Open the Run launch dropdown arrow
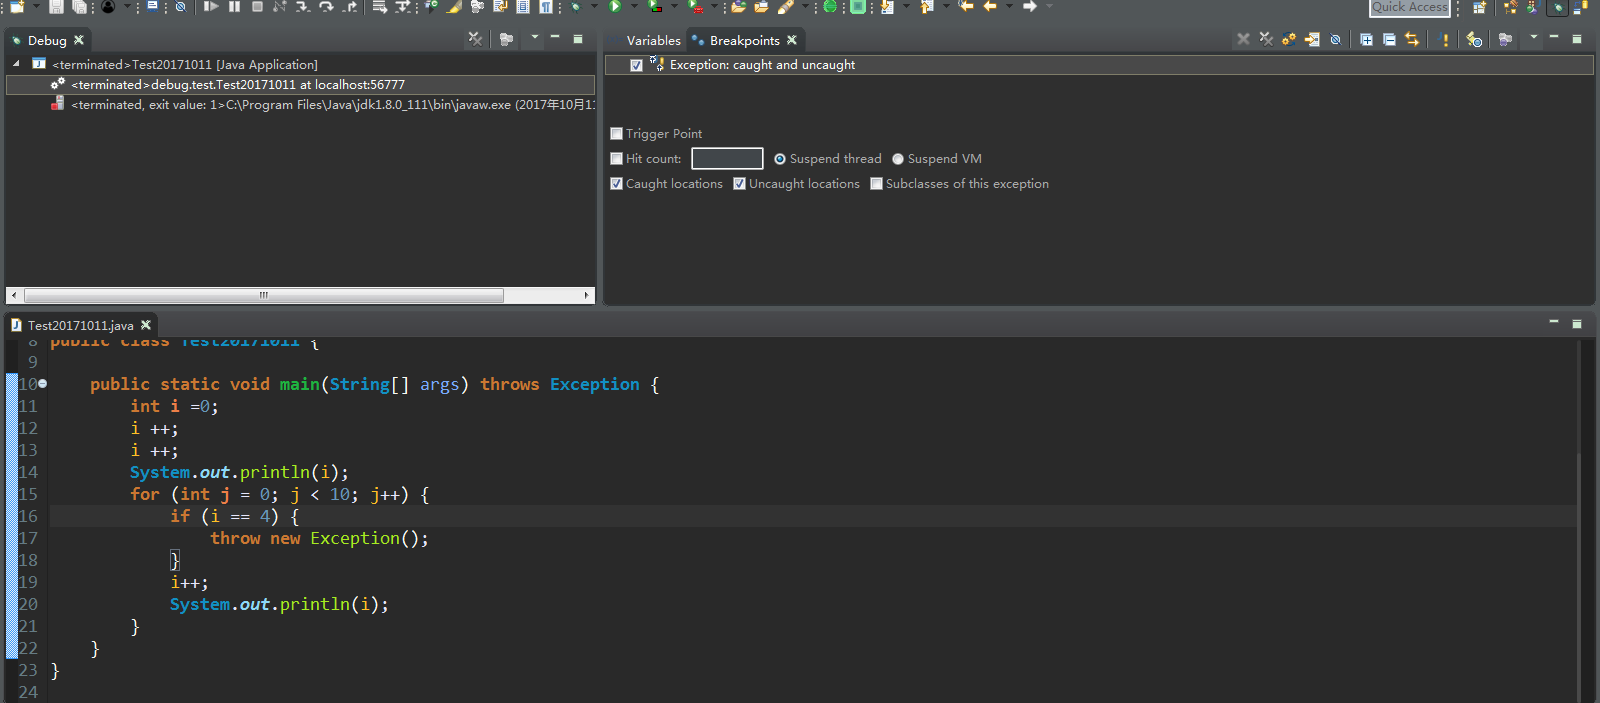This screenshot has width=1600, height=703. click(633, 6)
